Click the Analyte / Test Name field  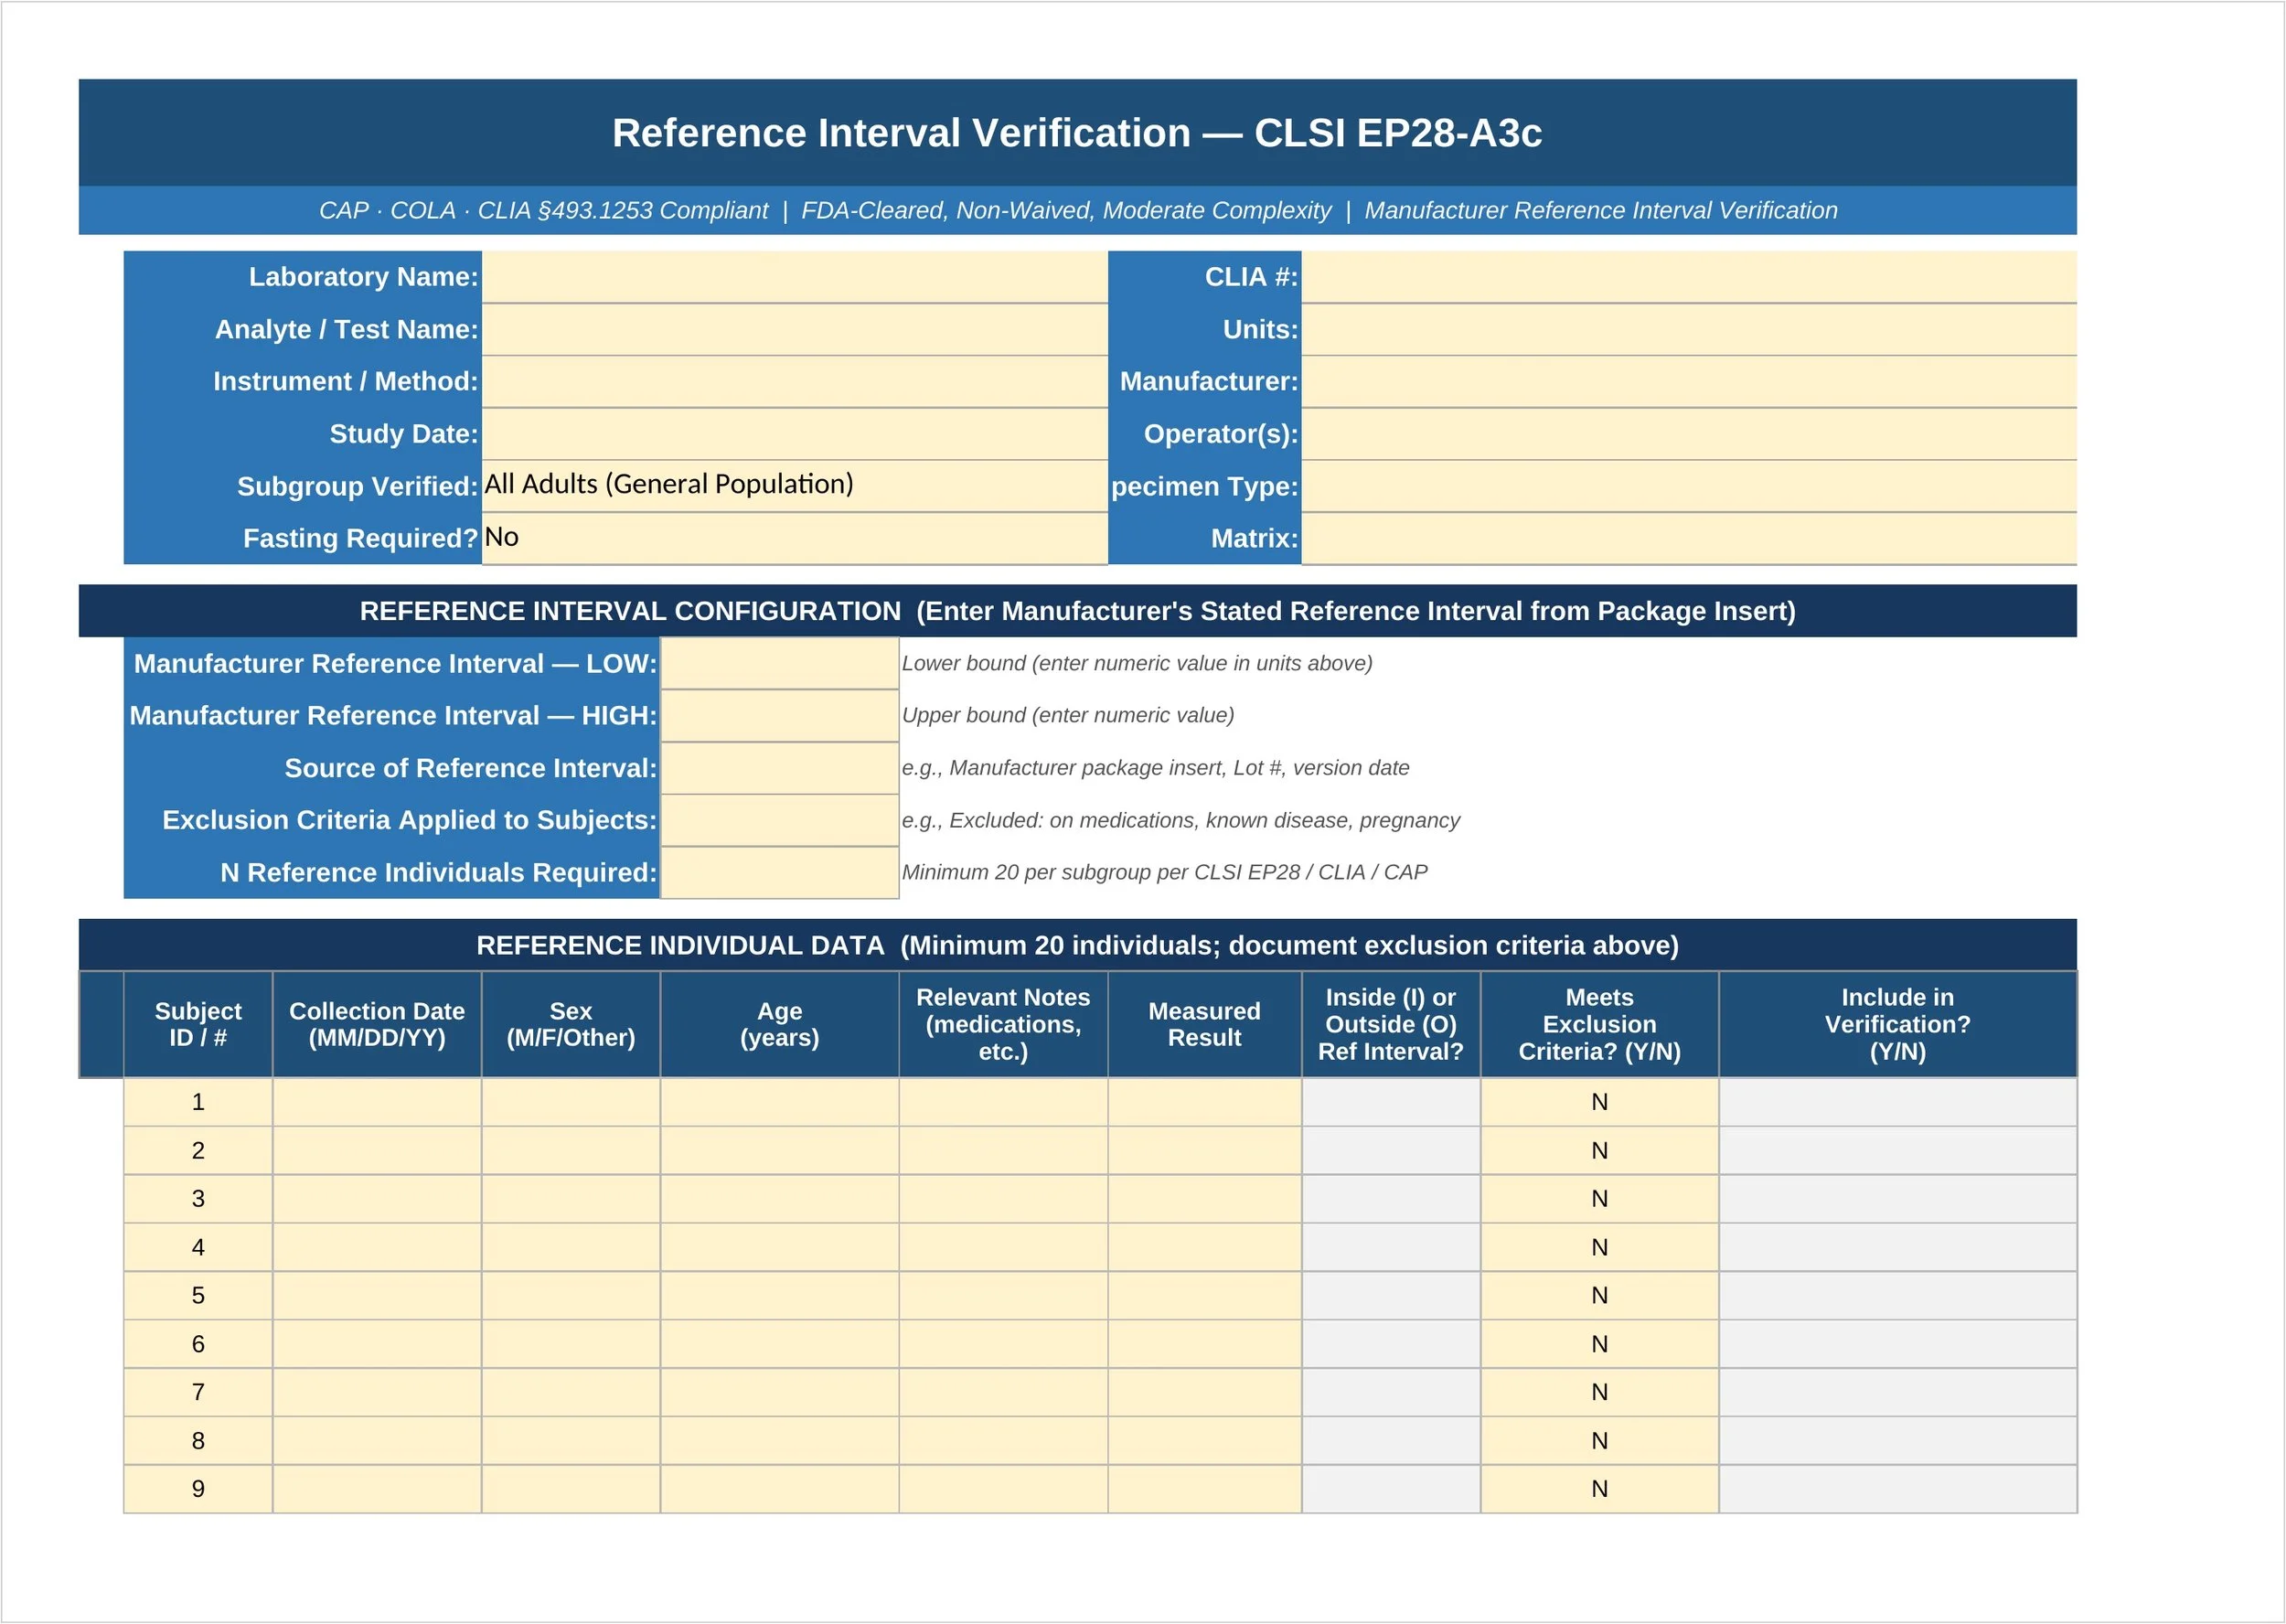[795, 329]
